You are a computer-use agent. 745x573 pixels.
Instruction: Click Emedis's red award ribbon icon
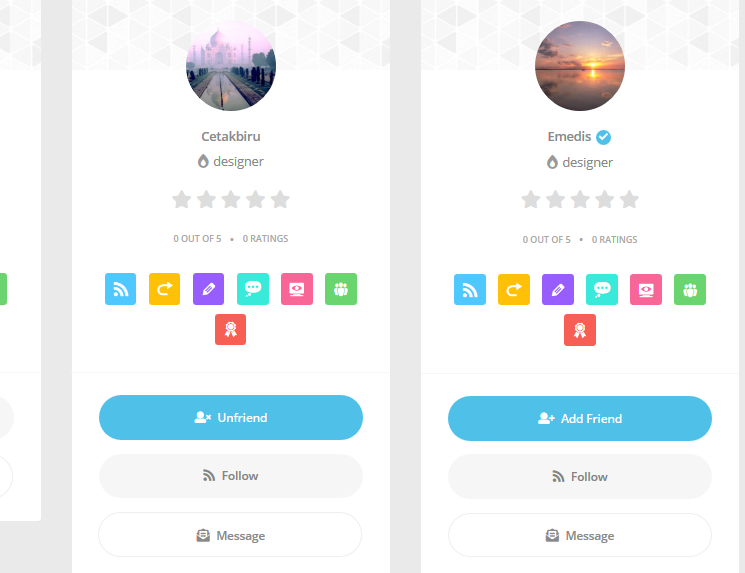coord(580,330)
